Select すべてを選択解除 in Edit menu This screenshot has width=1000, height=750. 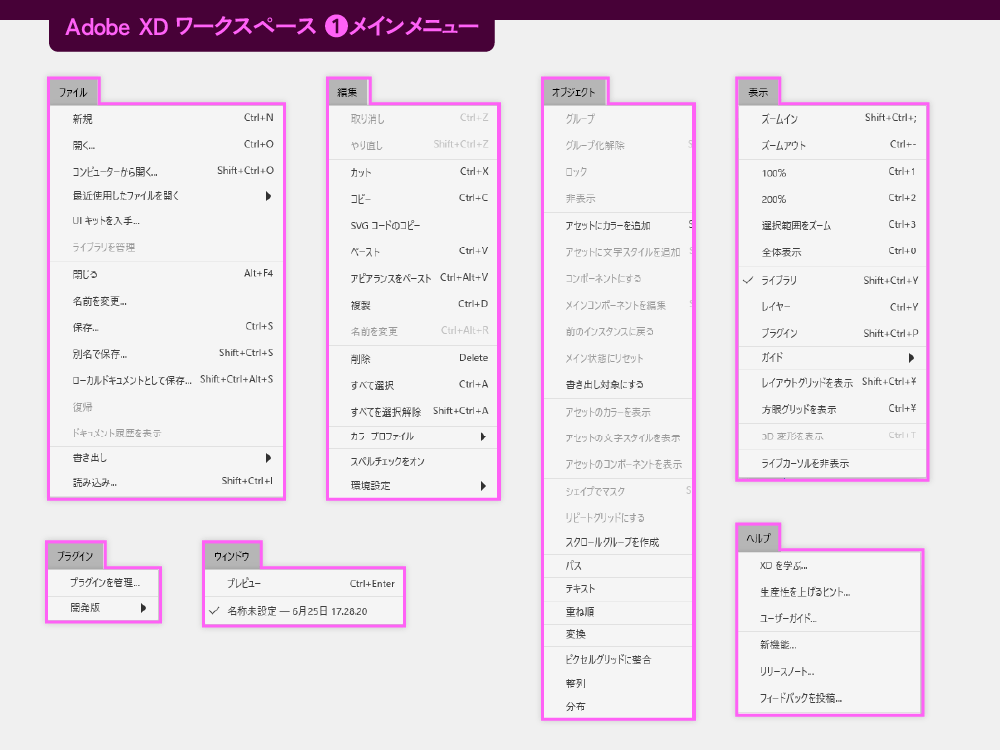click(x=413, y=411)
